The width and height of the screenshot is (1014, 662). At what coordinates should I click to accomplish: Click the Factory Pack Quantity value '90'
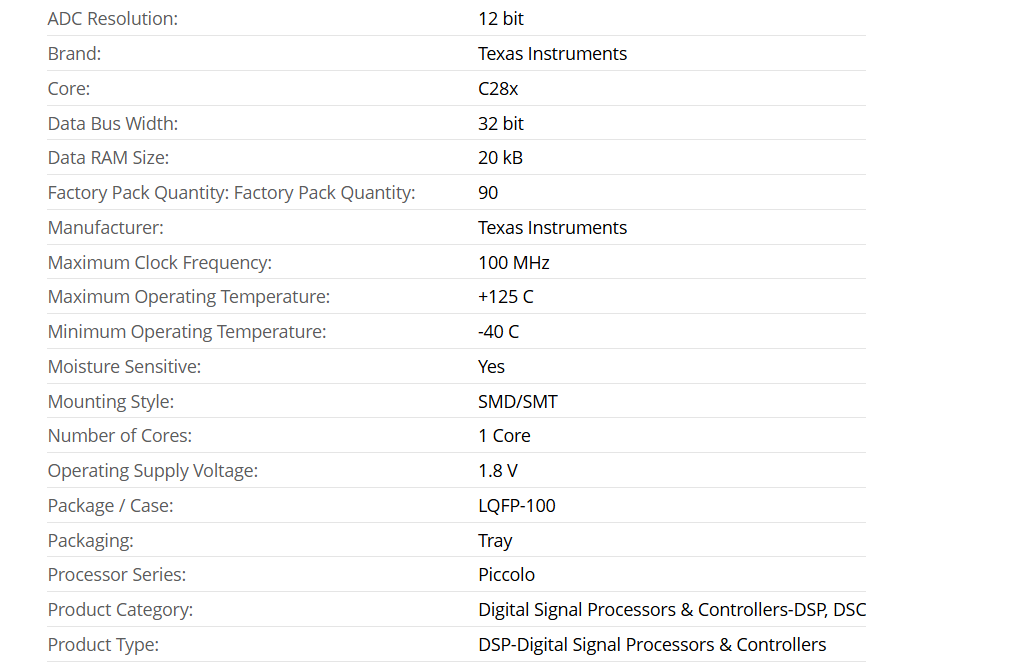(x=488, y=193)
